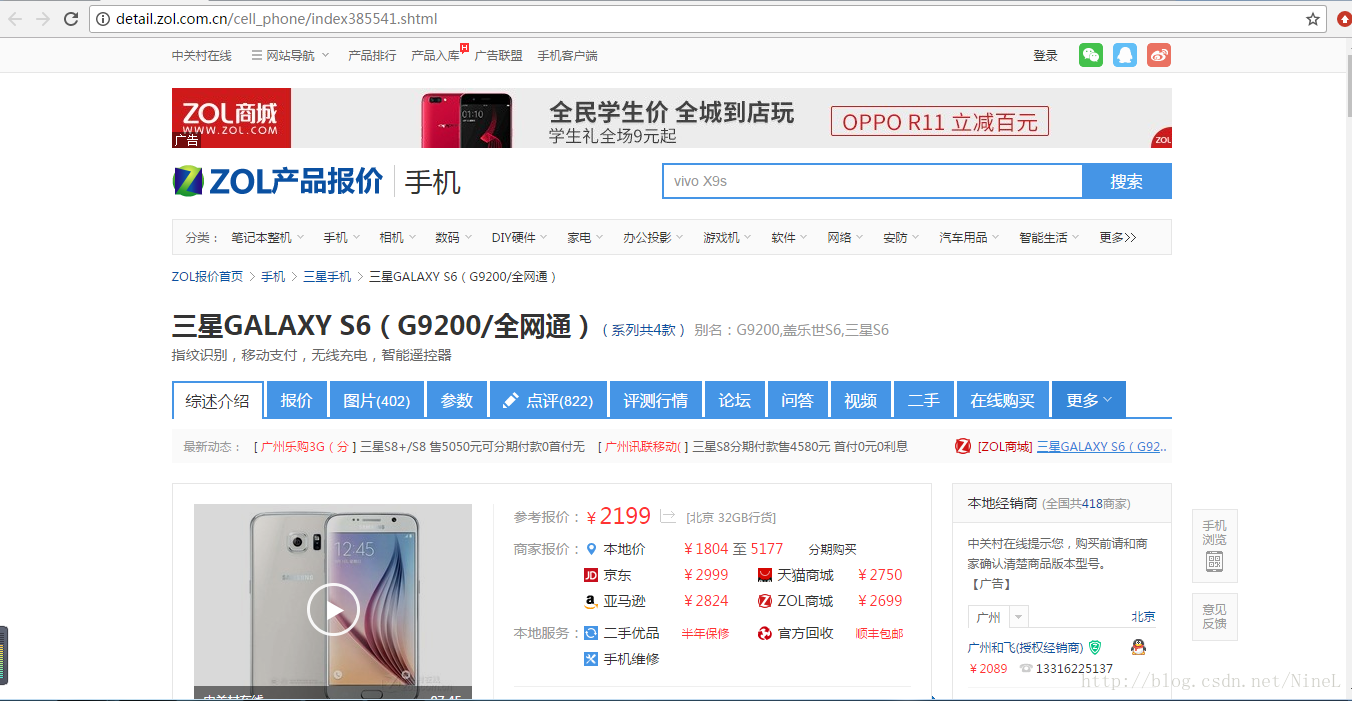Switch to the 在线购买 tab

[x=1003, y=400]
